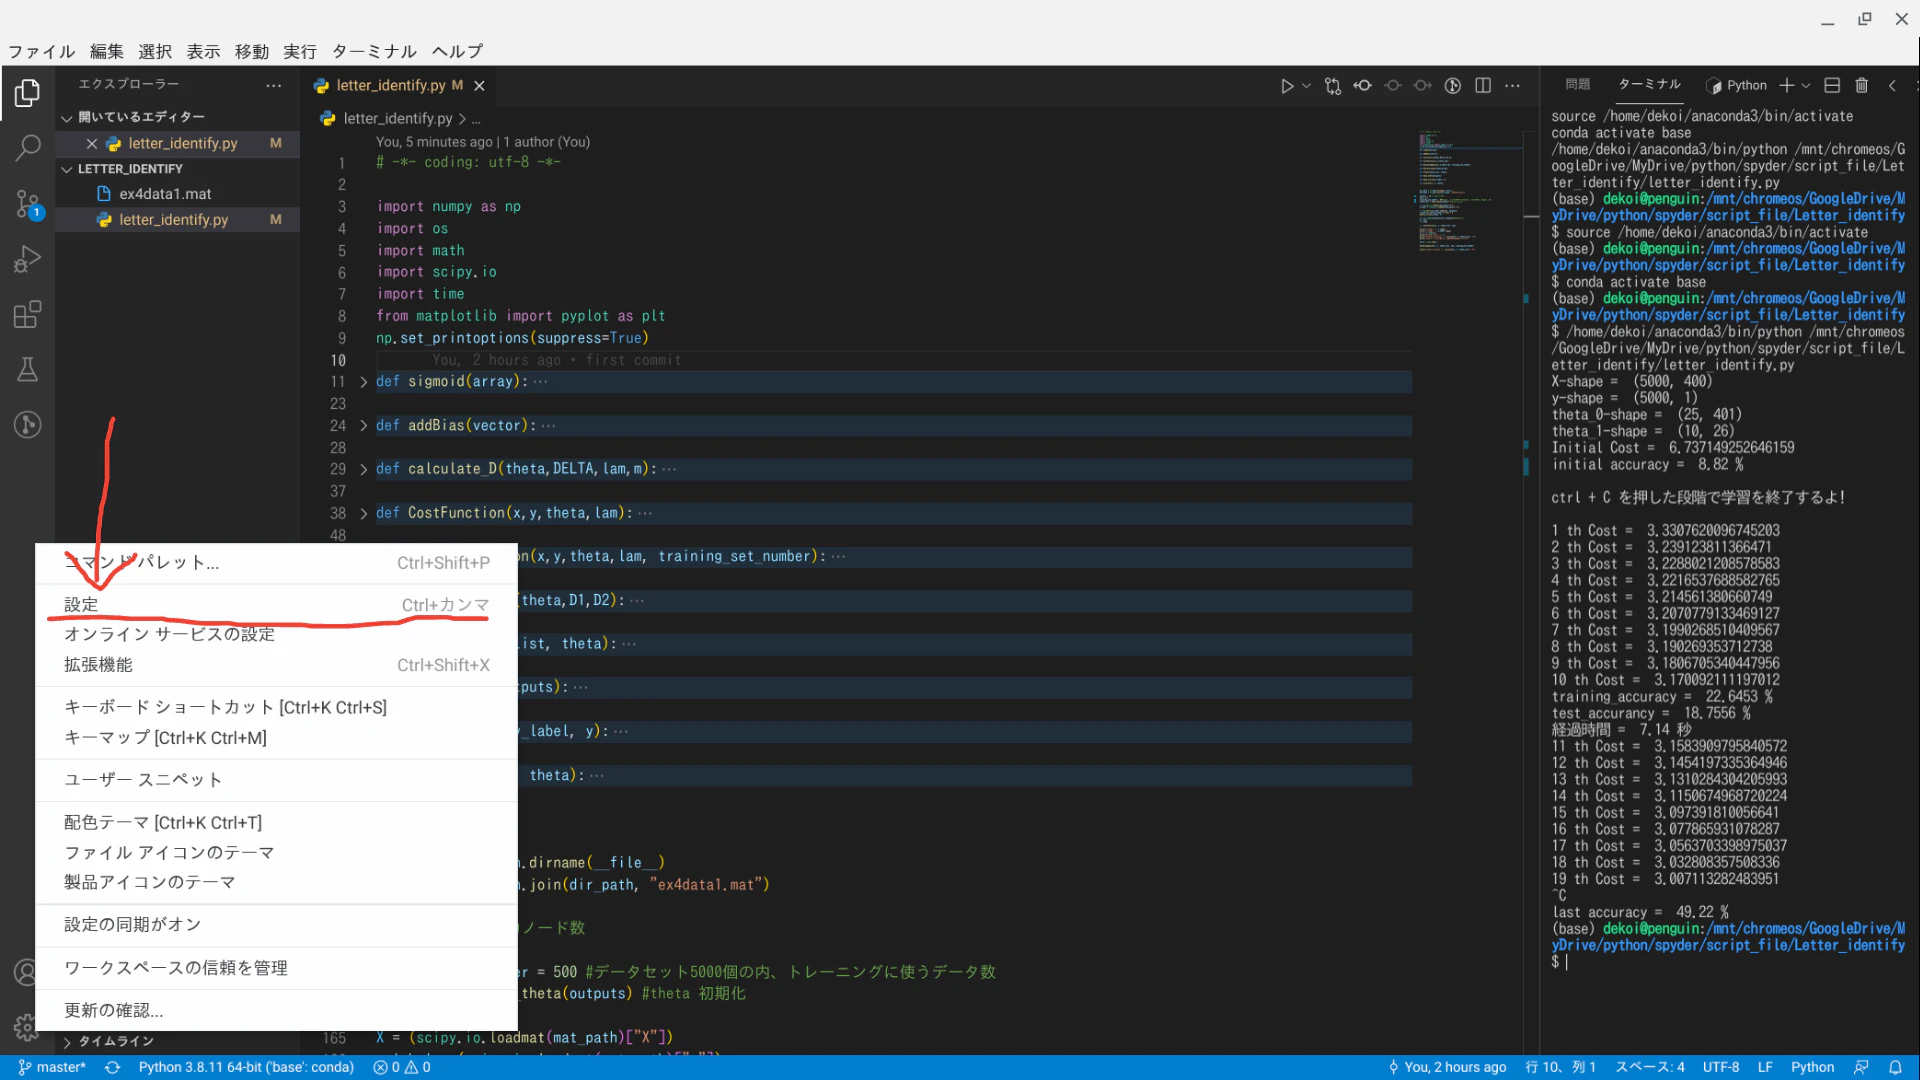Open the Source Control view in the sidebar

pyautogui.click(x=27, y=203)
